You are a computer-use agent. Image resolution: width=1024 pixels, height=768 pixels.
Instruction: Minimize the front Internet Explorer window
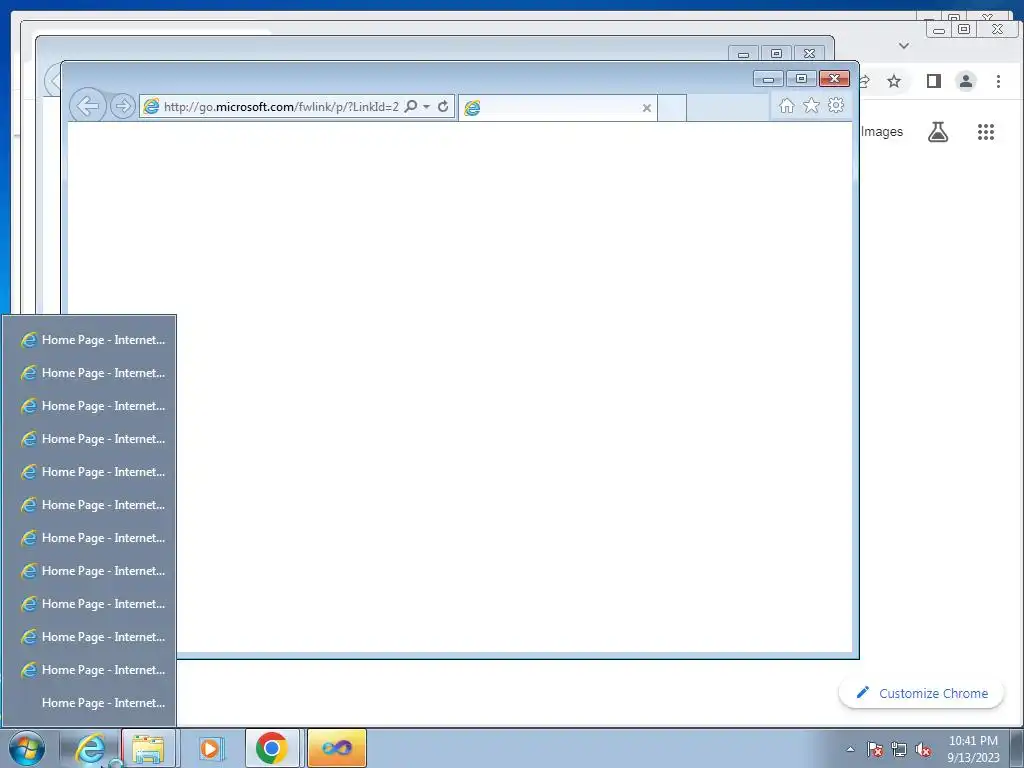[x=768, y=79]
